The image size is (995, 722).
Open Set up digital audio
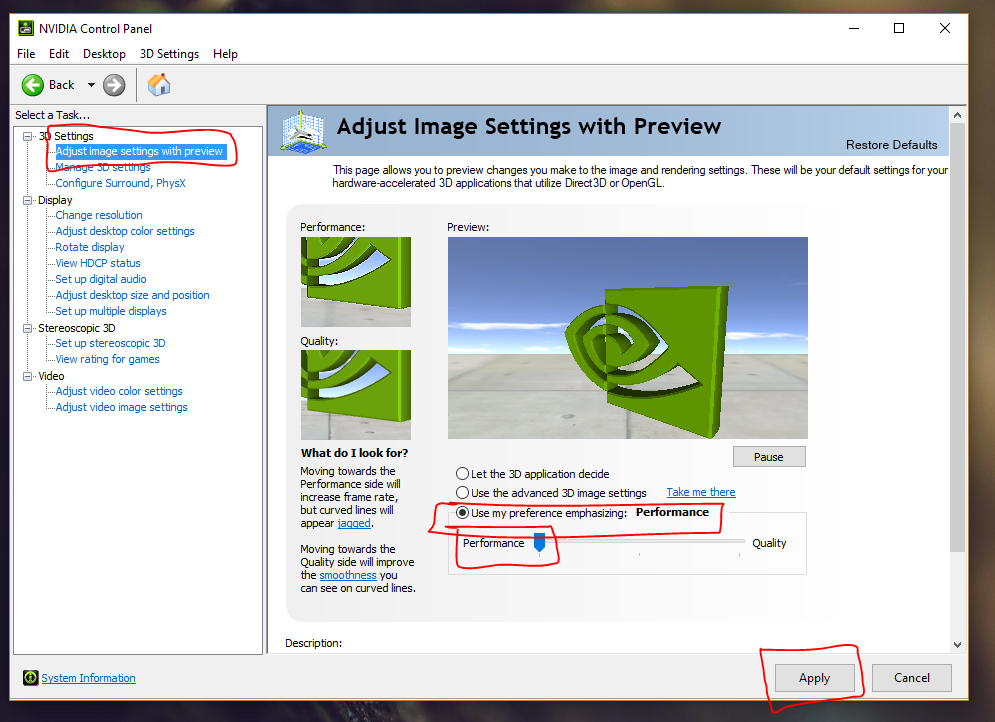101,279
